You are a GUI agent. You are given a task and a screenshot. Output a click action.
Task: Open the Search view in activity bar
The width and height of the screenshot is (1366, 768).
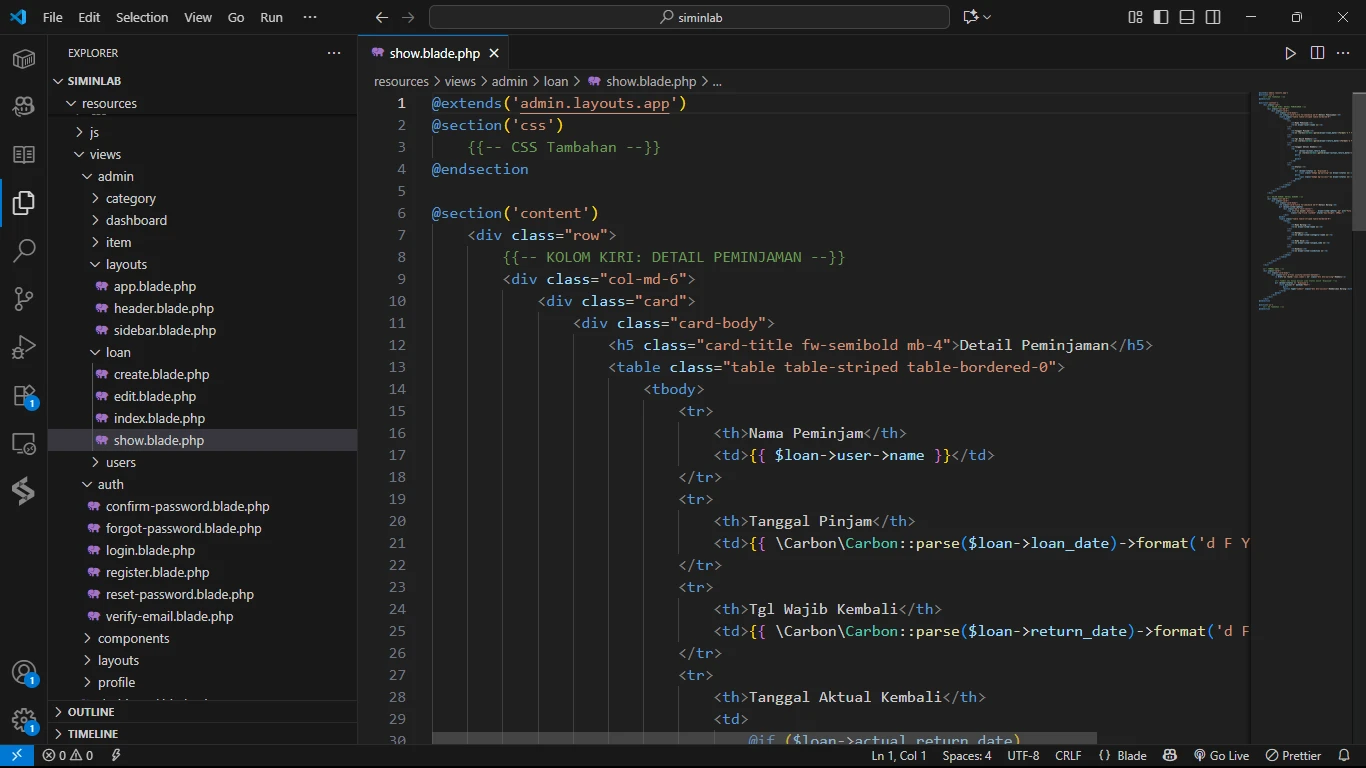[24, 250]
